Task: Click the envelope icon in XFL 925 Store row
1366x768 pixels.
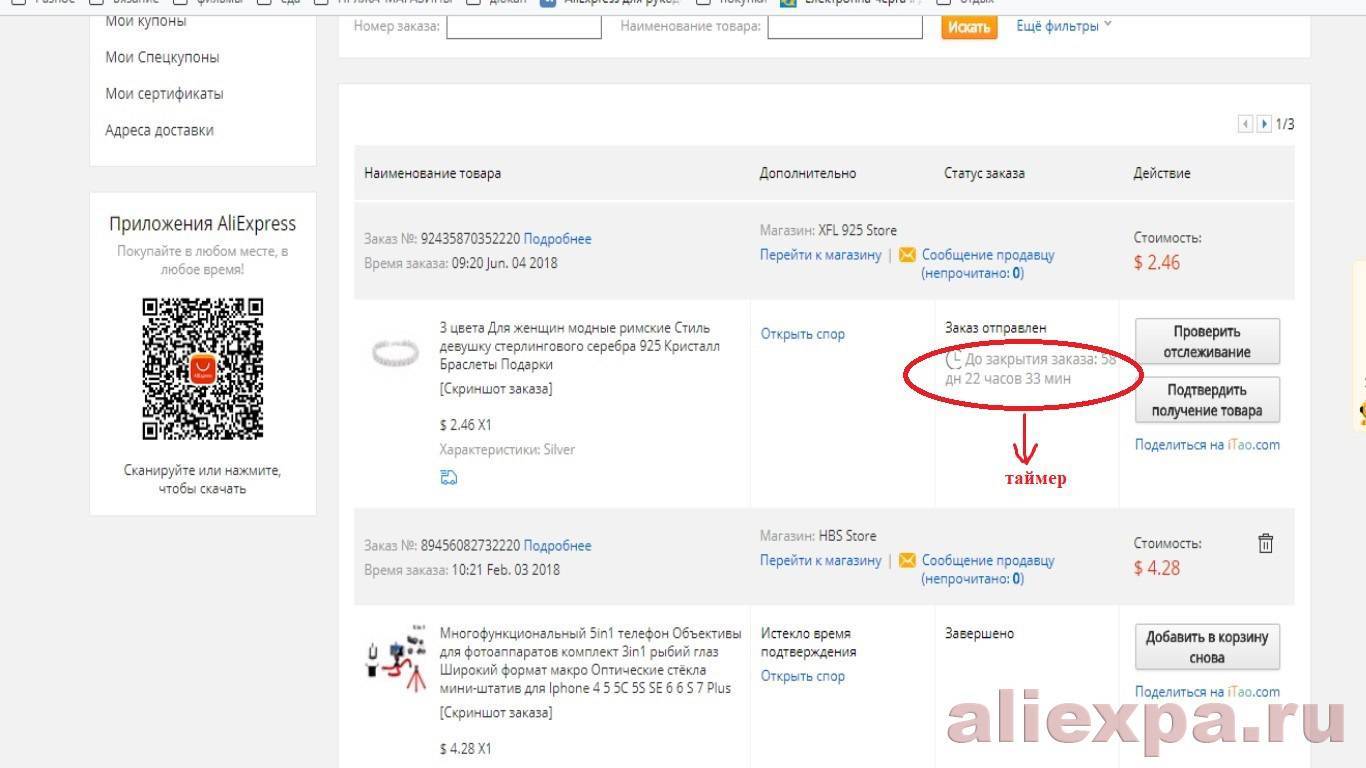Action: (x=907, y=255)
